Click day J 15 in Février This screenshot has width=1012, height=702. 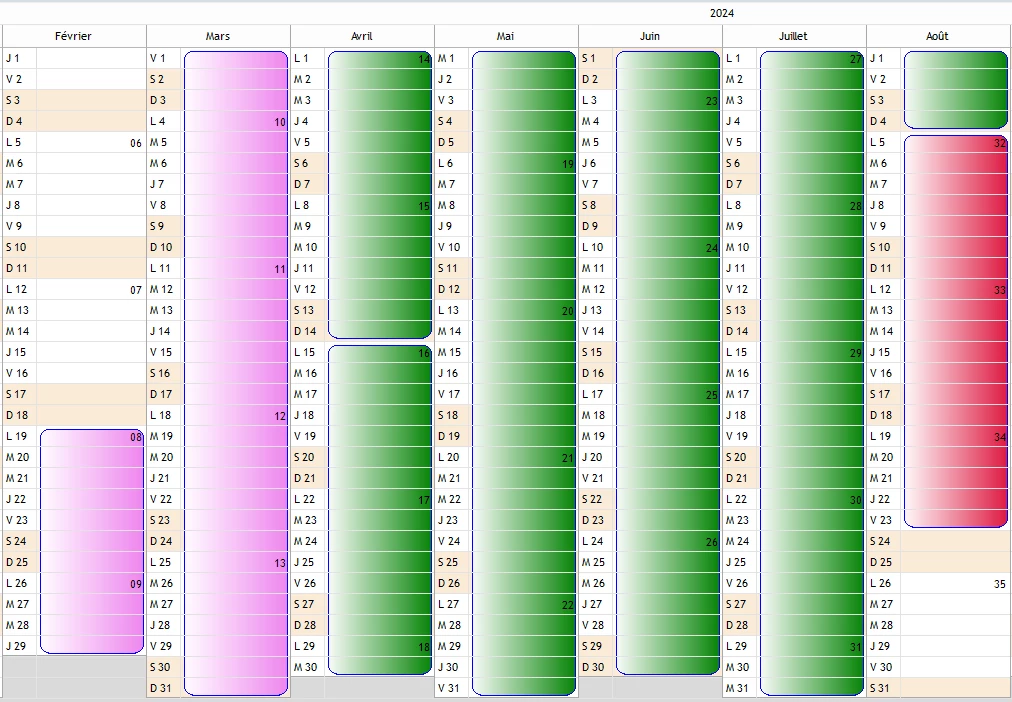(16, 352)
